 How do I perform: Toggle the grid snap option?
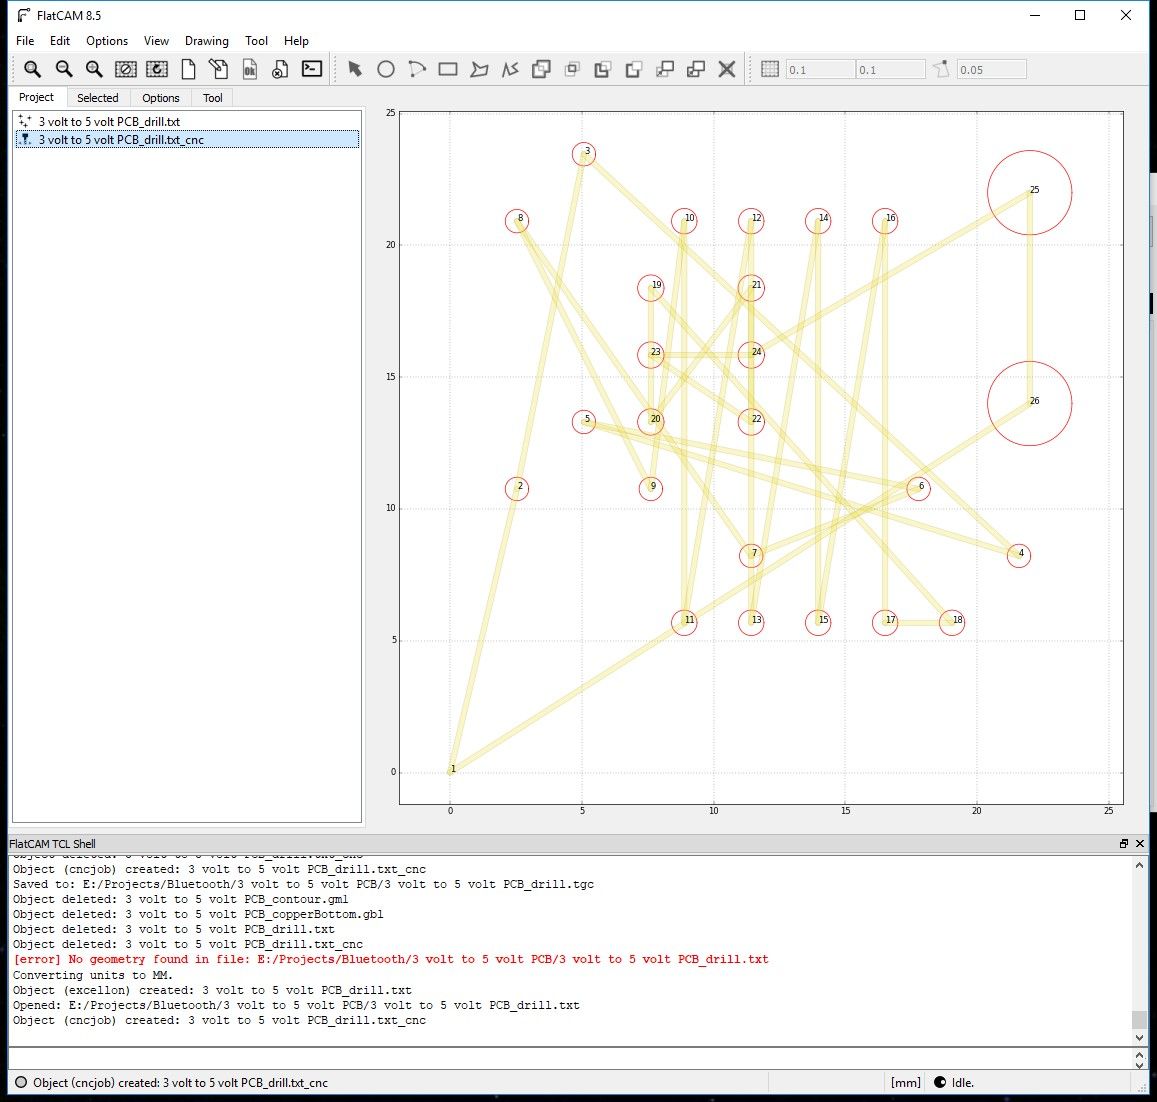click(770, 68)
